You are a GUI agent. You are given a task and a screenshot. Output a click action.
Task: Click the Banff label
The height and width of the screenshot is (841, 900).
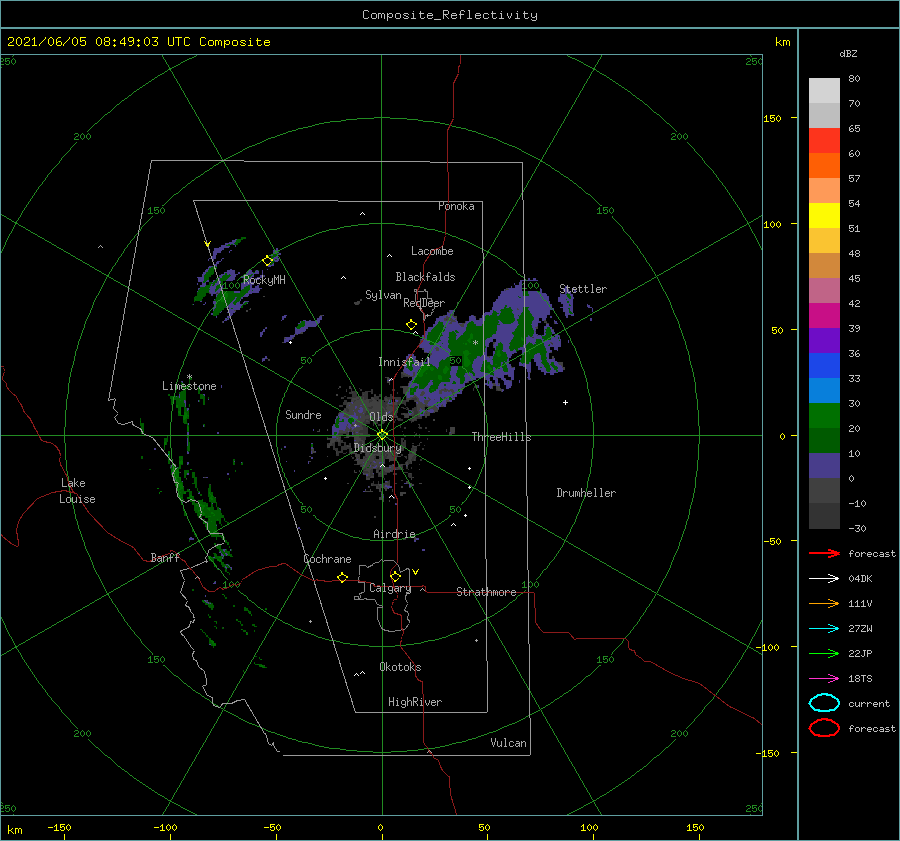coord(165,557)
